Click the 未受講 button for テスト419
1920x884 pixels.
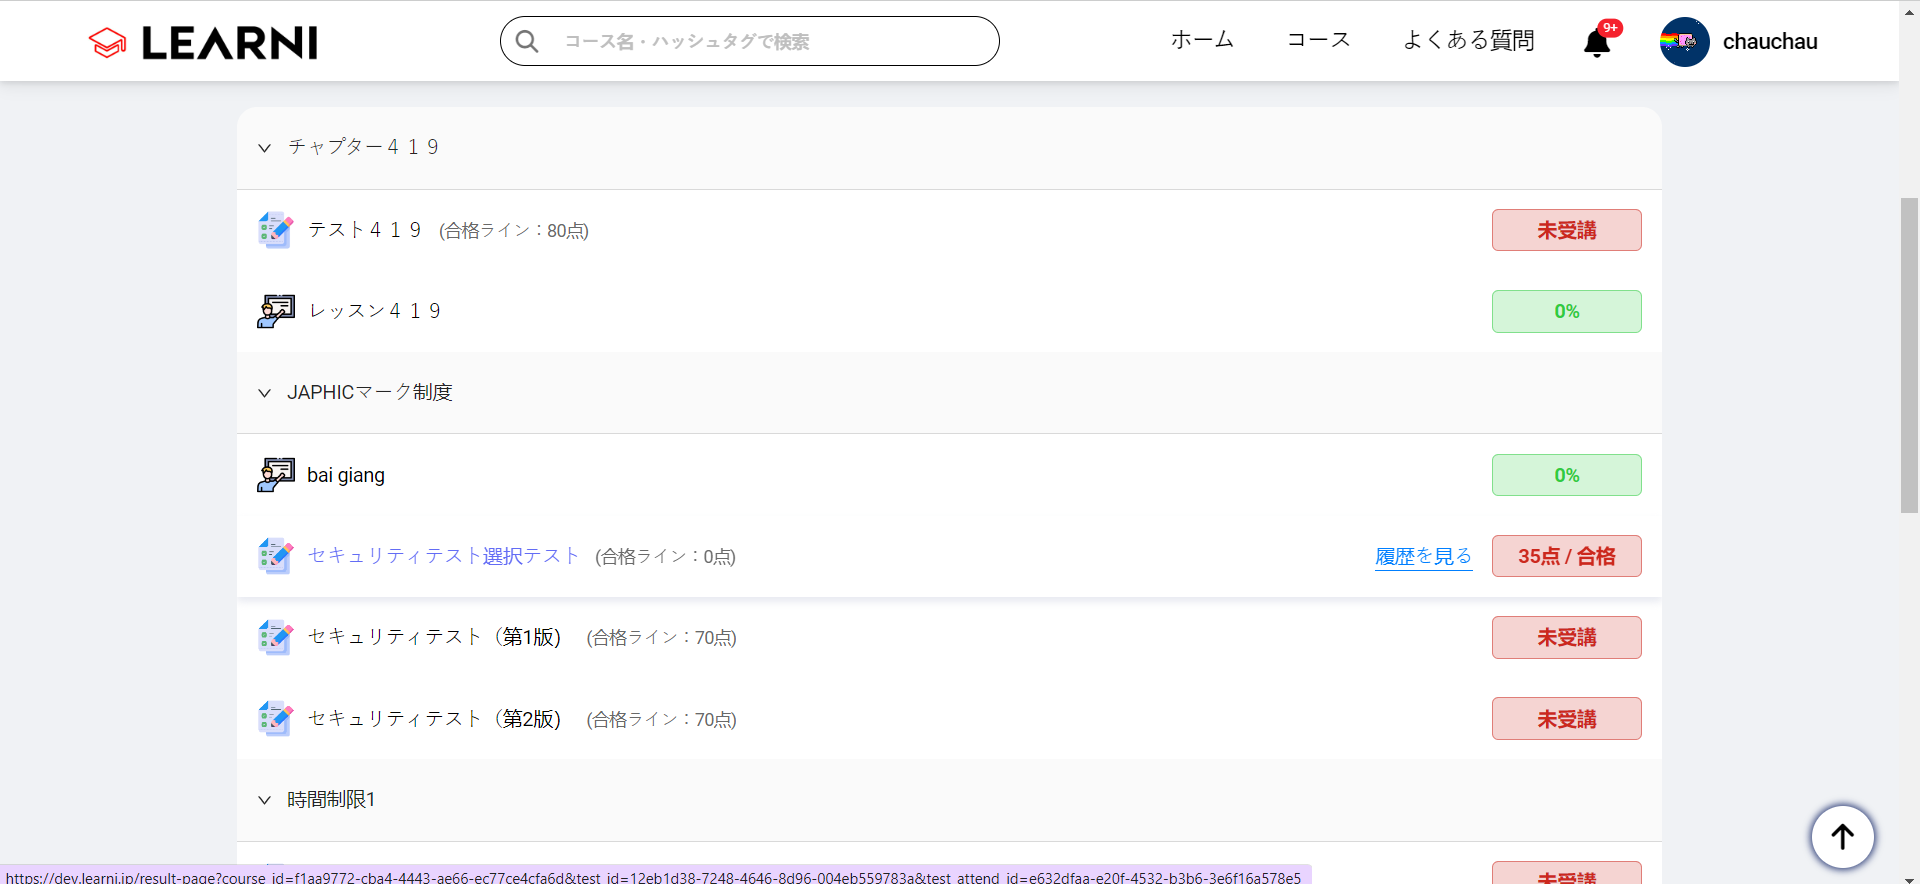coord(1567,230)
